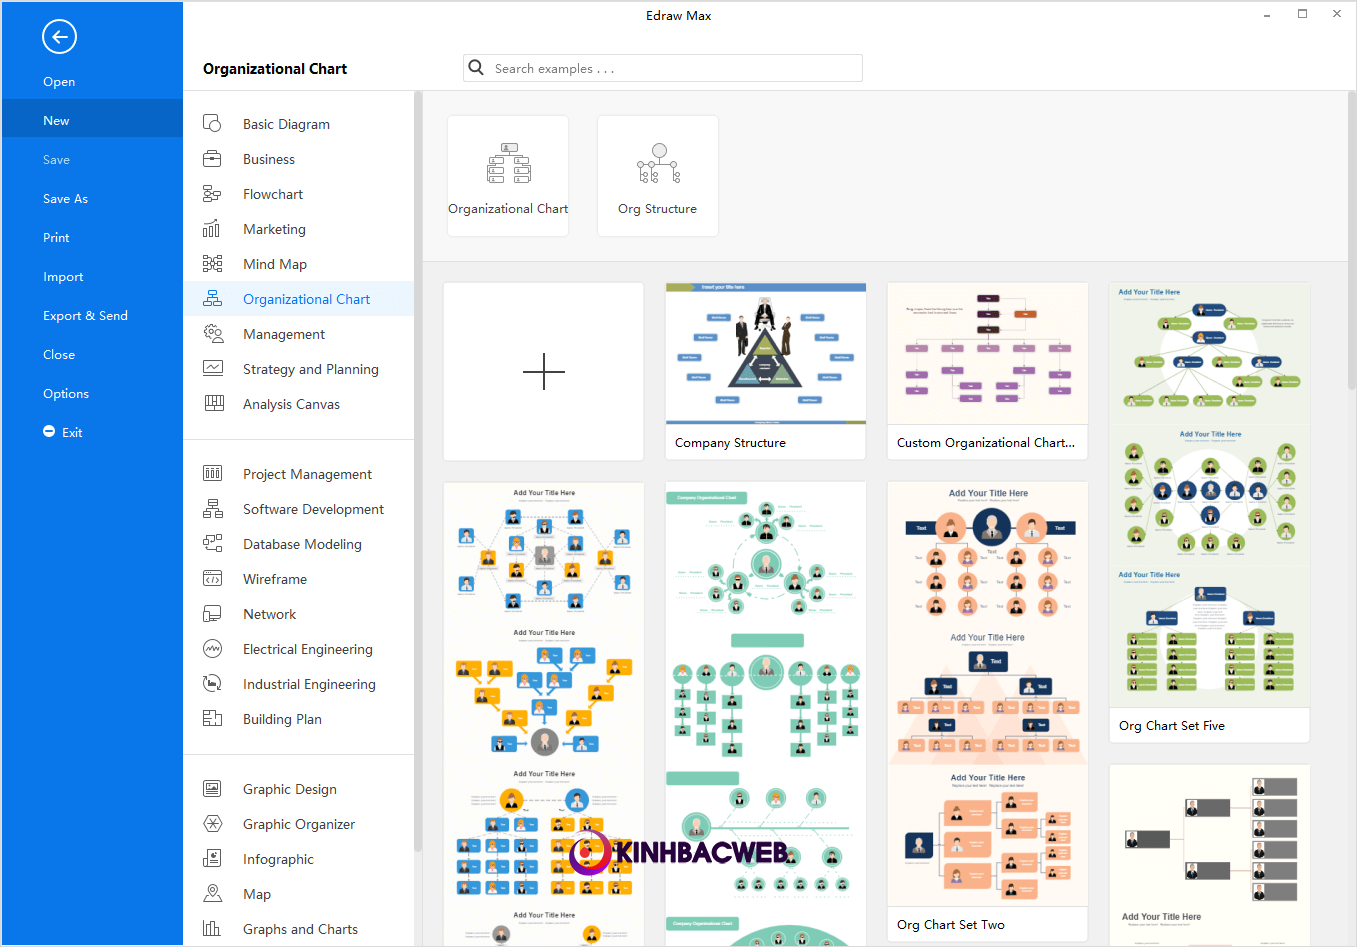Focus the Search examples input field
1357x947 pixels.
point(663,68)
